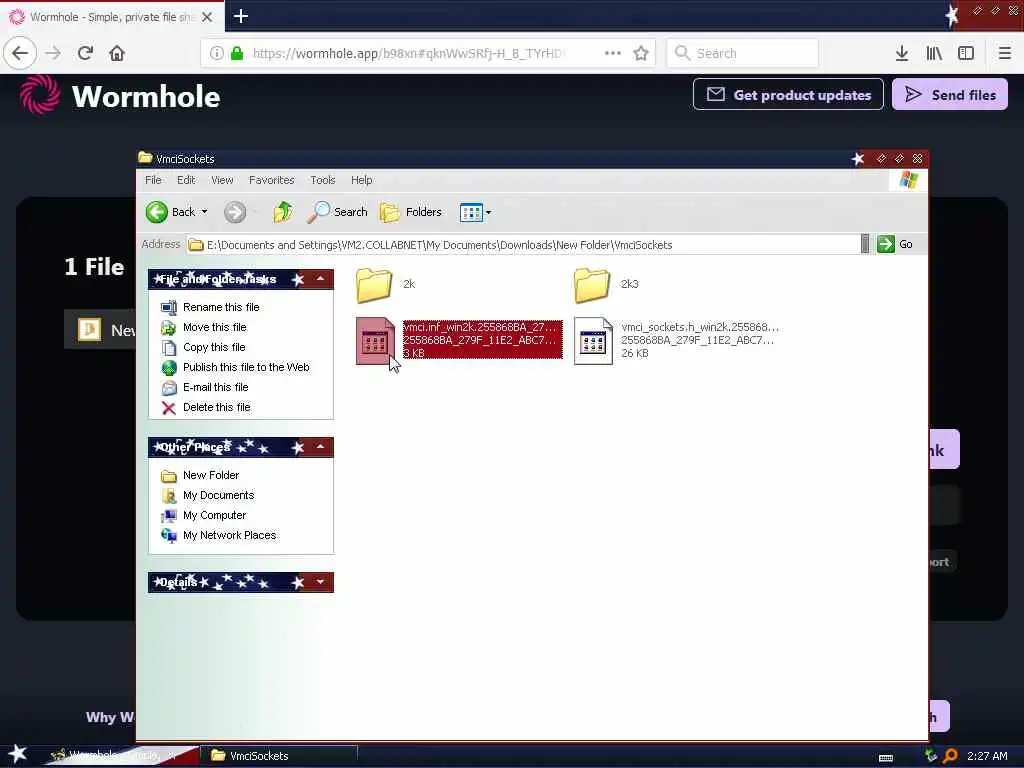This screenshot has width=1024, height=768.
Task: Select the 2k3 folder
Action: point(592,285)
